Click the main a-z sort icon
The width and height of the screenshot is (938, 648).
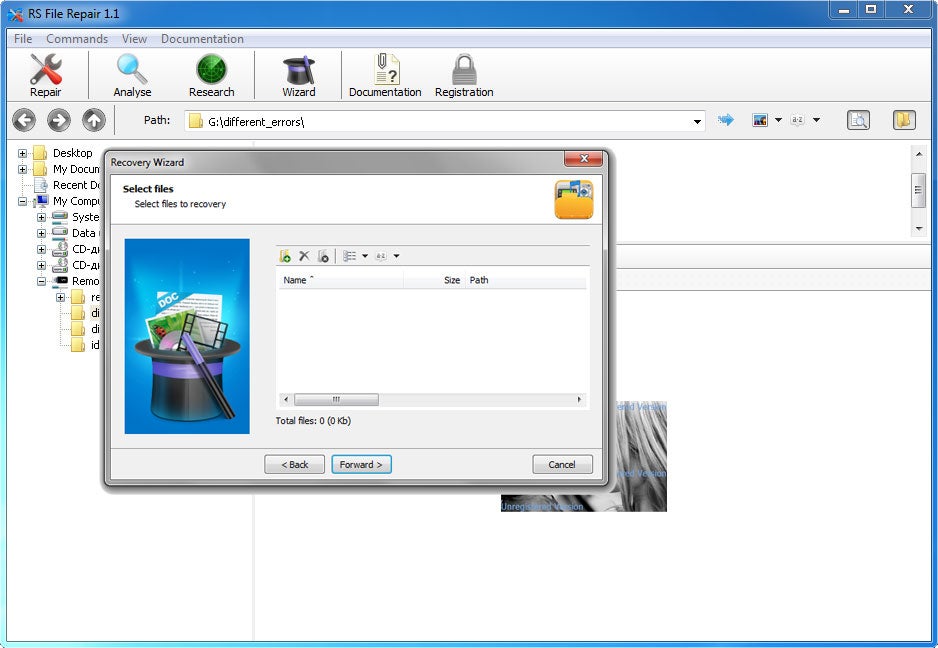(x=797, y=120)
